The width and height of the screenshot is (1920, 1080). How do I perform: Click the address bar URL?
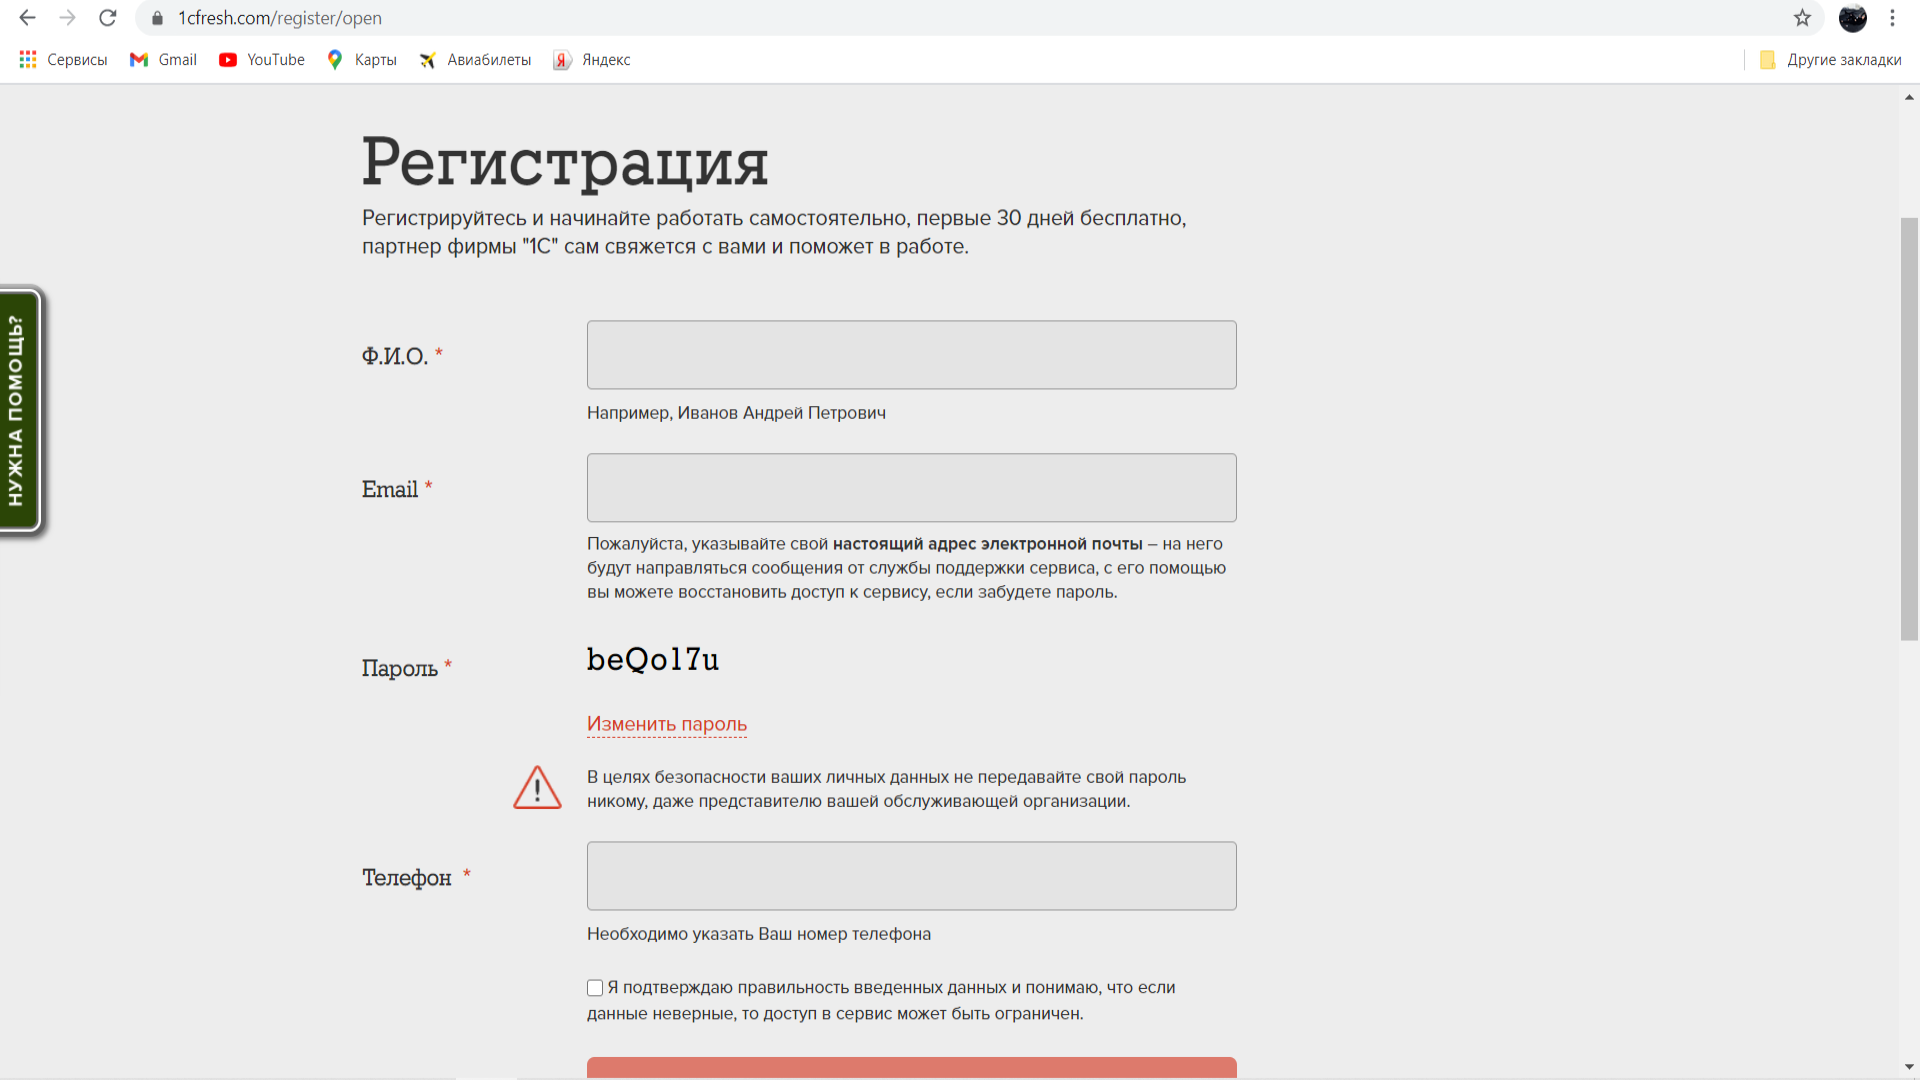280,18
